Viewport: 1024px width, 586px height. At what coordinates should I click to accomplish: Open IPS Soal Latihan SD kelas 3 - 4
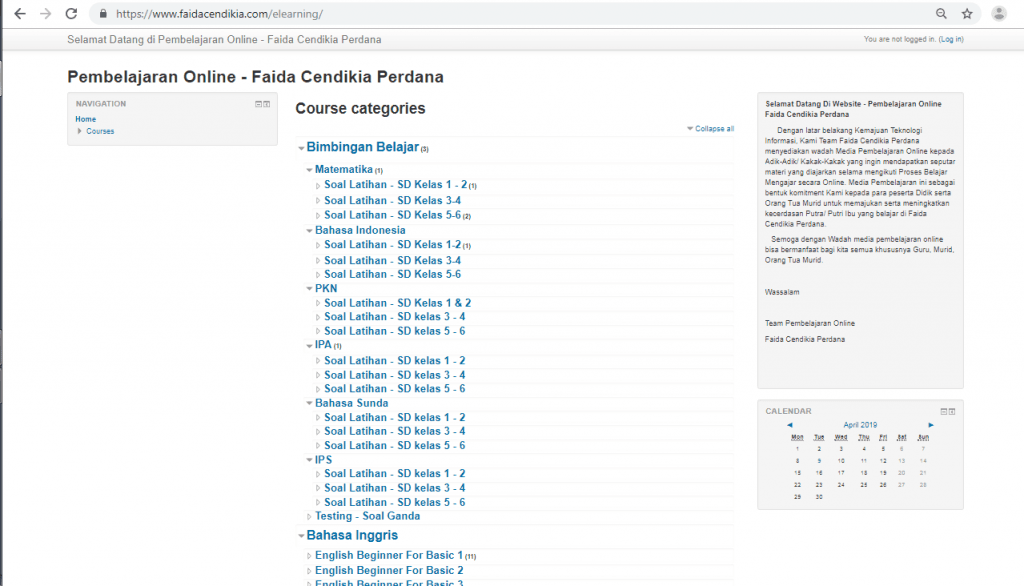pos(394,488)
